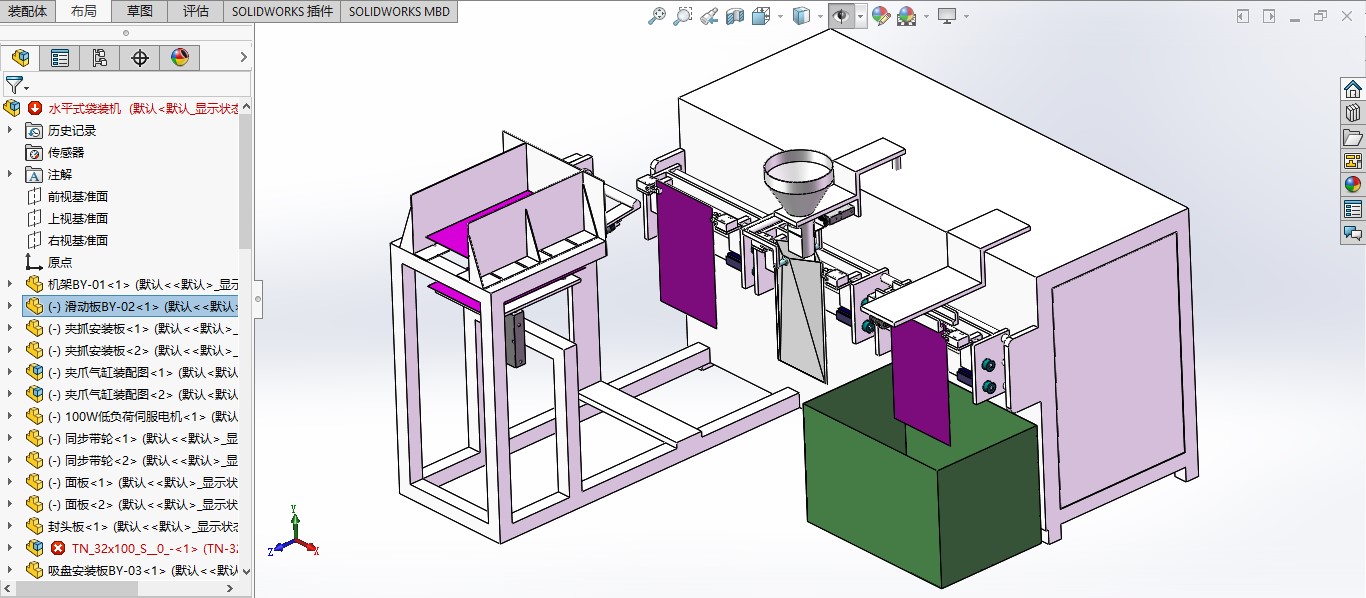Expand the 注解 folder
The width and height of the screenshot is (1366, 598).
[11, 174]
